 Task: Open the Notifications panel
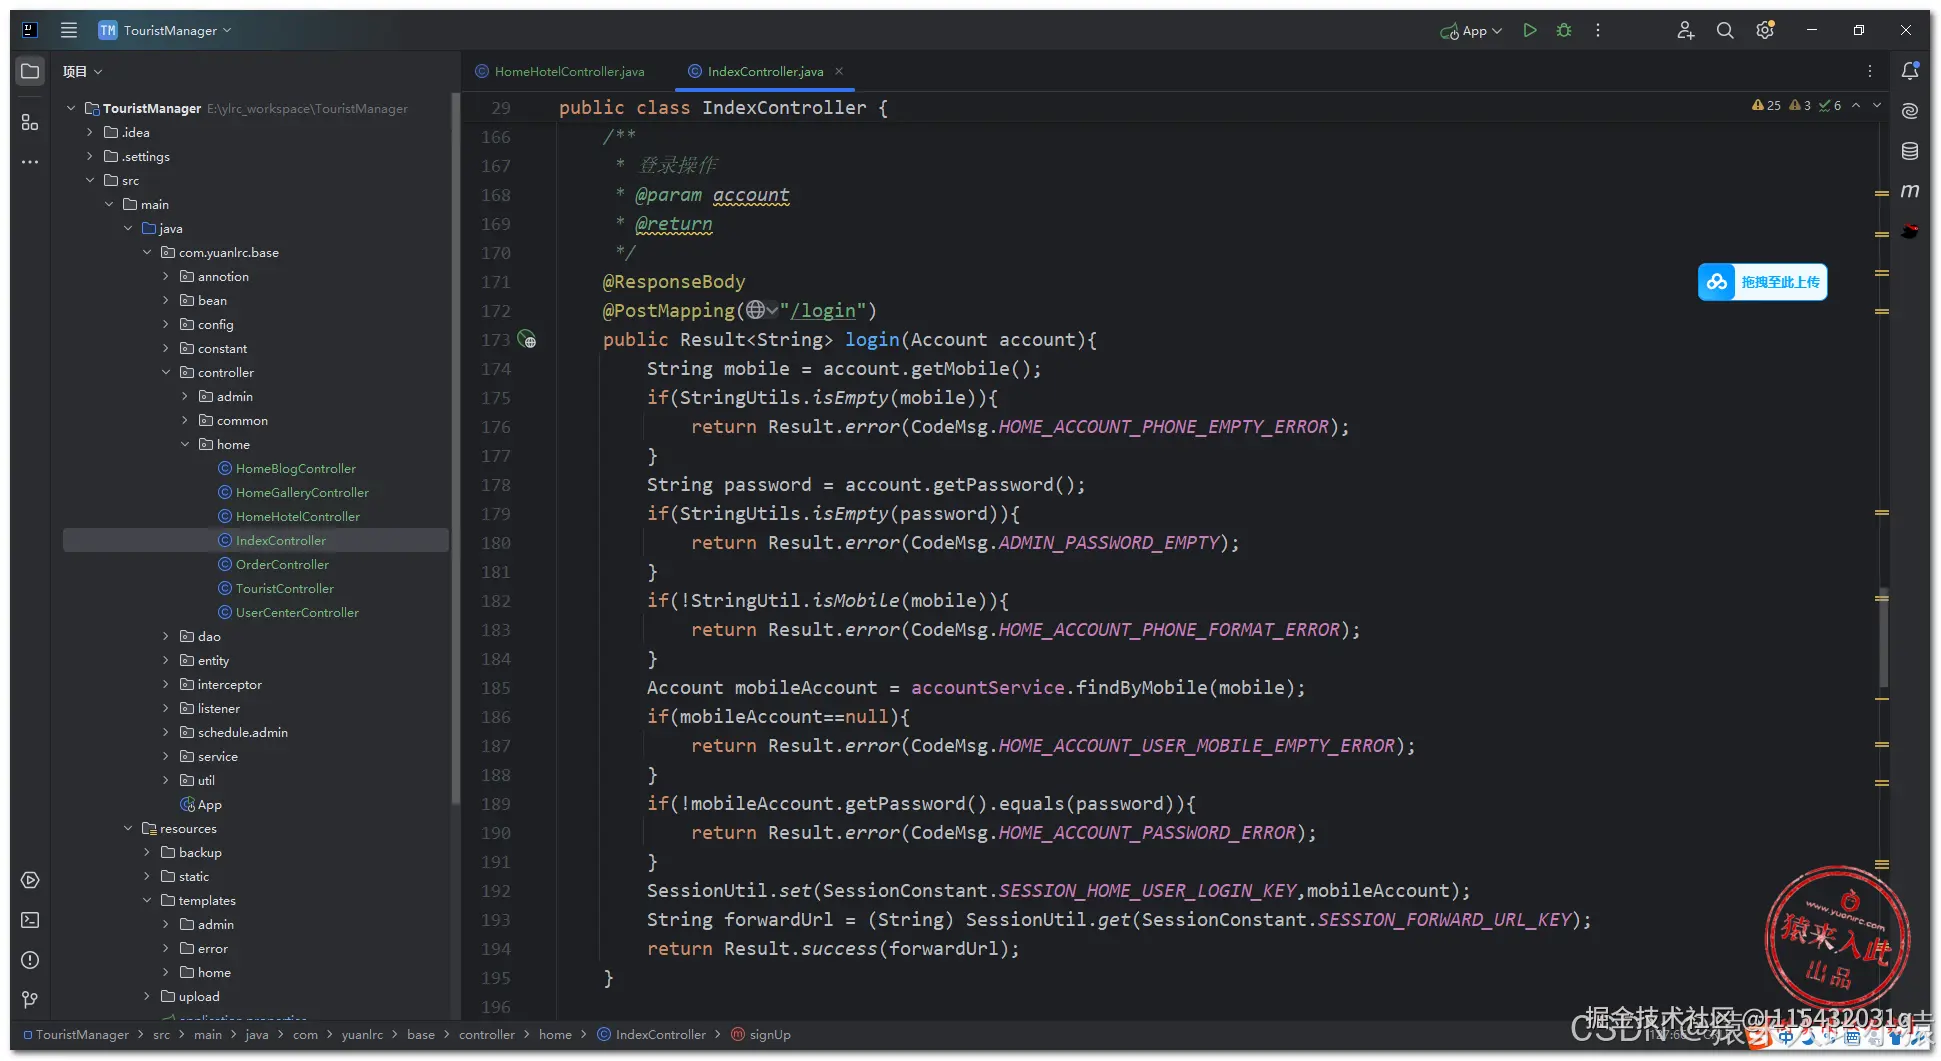(1910, 71)
